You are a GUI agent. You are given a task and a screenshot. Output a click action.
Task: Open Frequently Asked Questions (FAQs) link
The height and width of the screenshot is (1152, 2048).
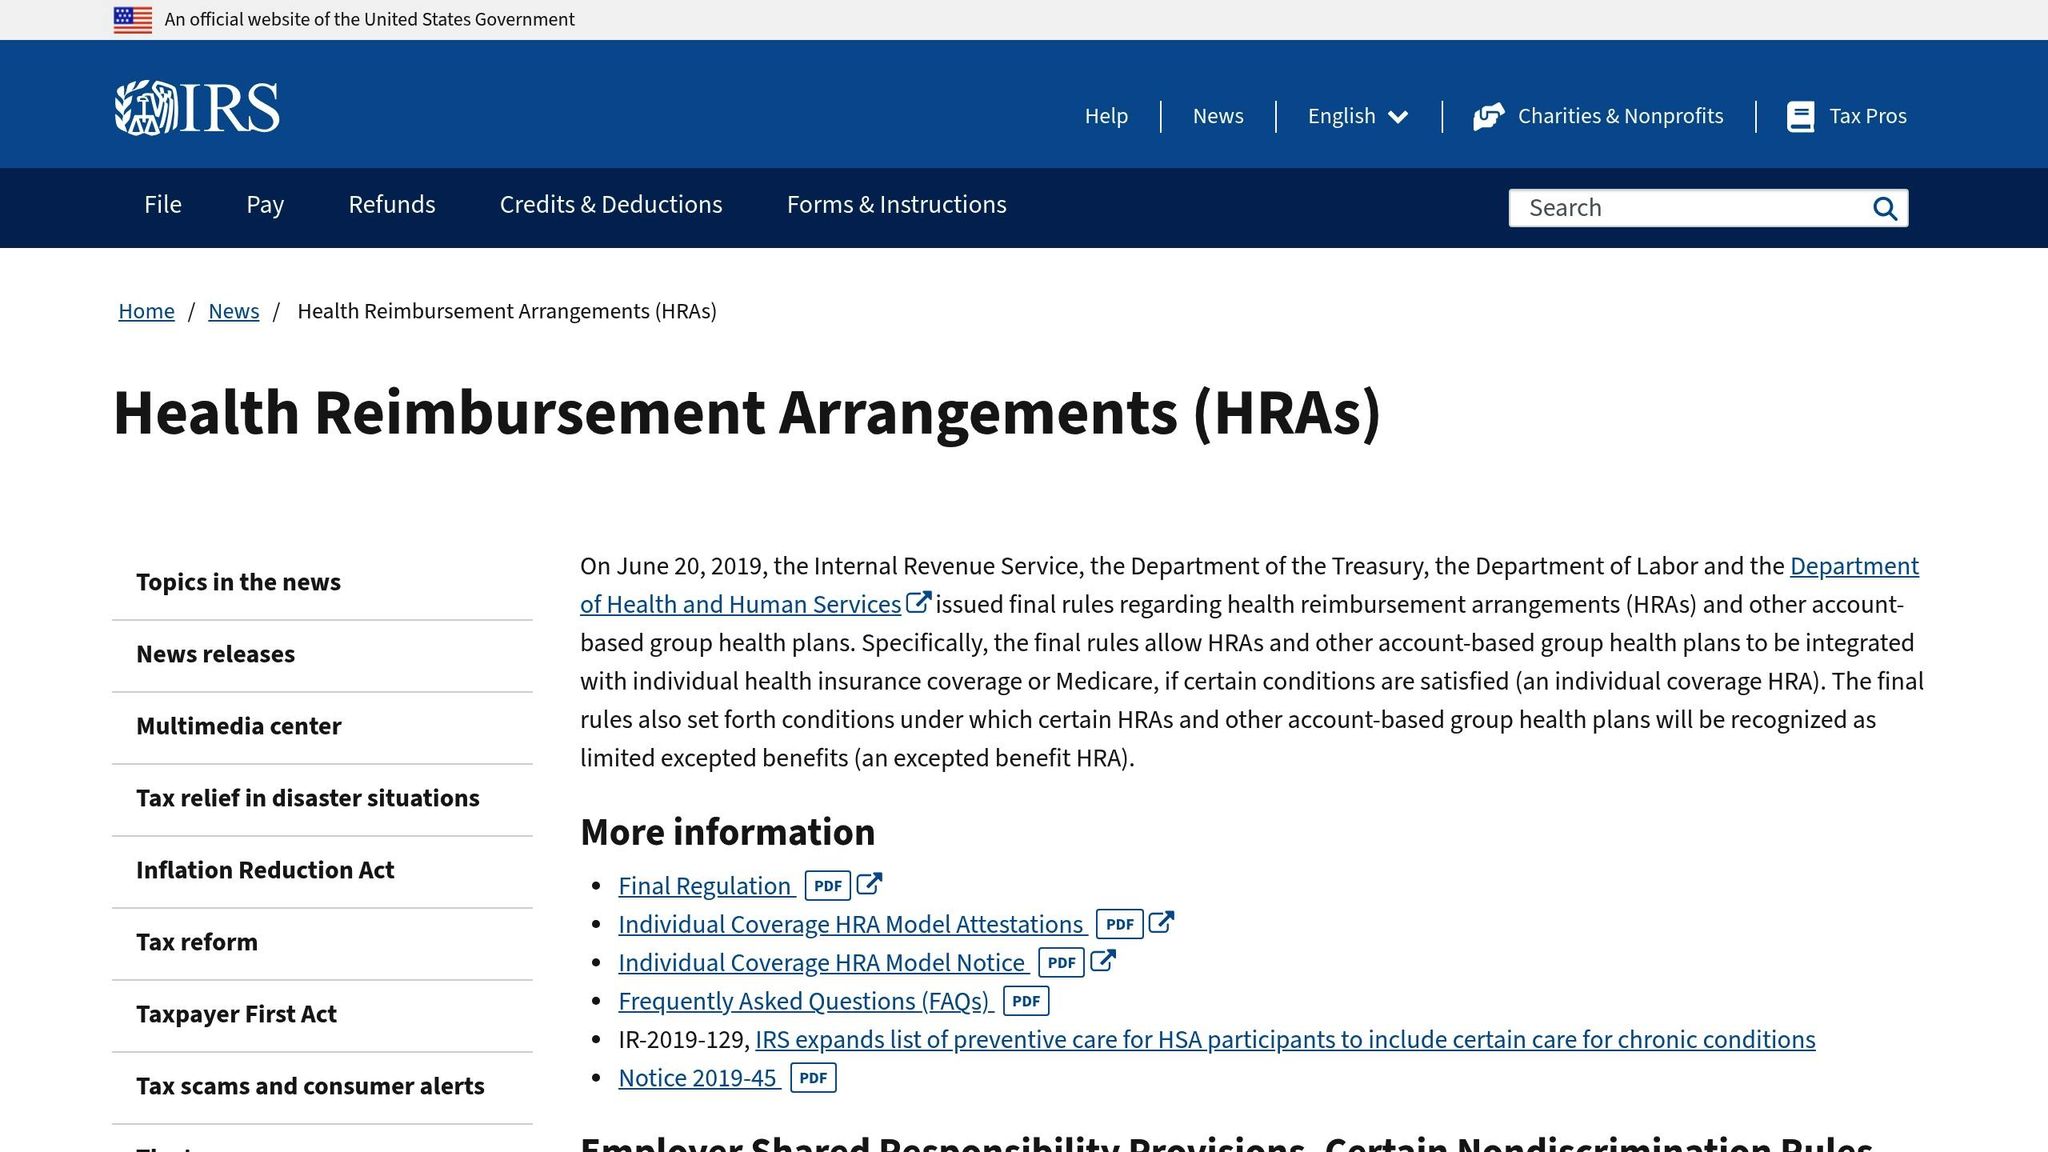click(804, 1001)
